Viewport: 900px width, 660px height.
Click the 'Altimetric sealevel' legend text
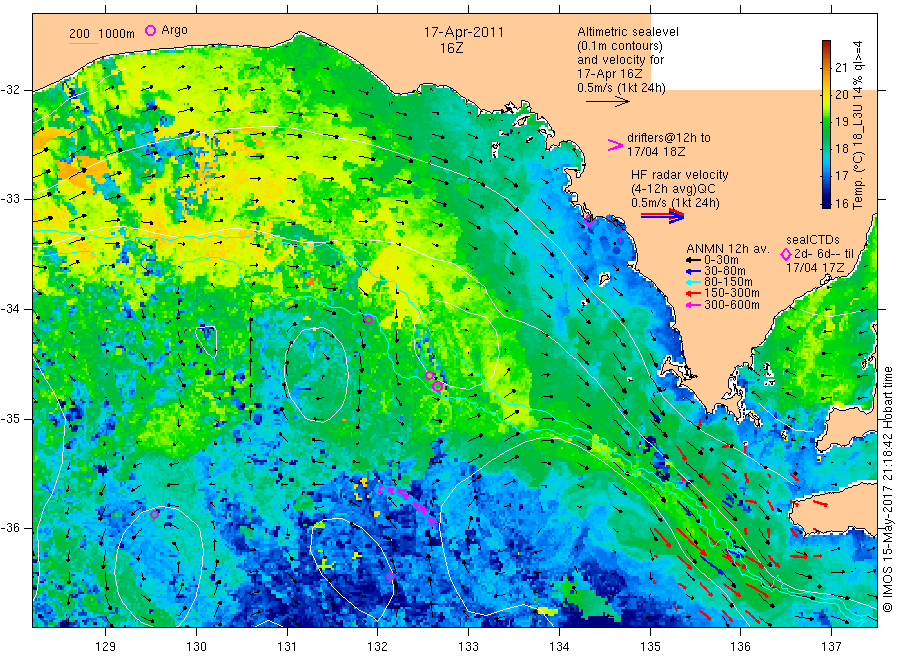click(x=628, y=32)
